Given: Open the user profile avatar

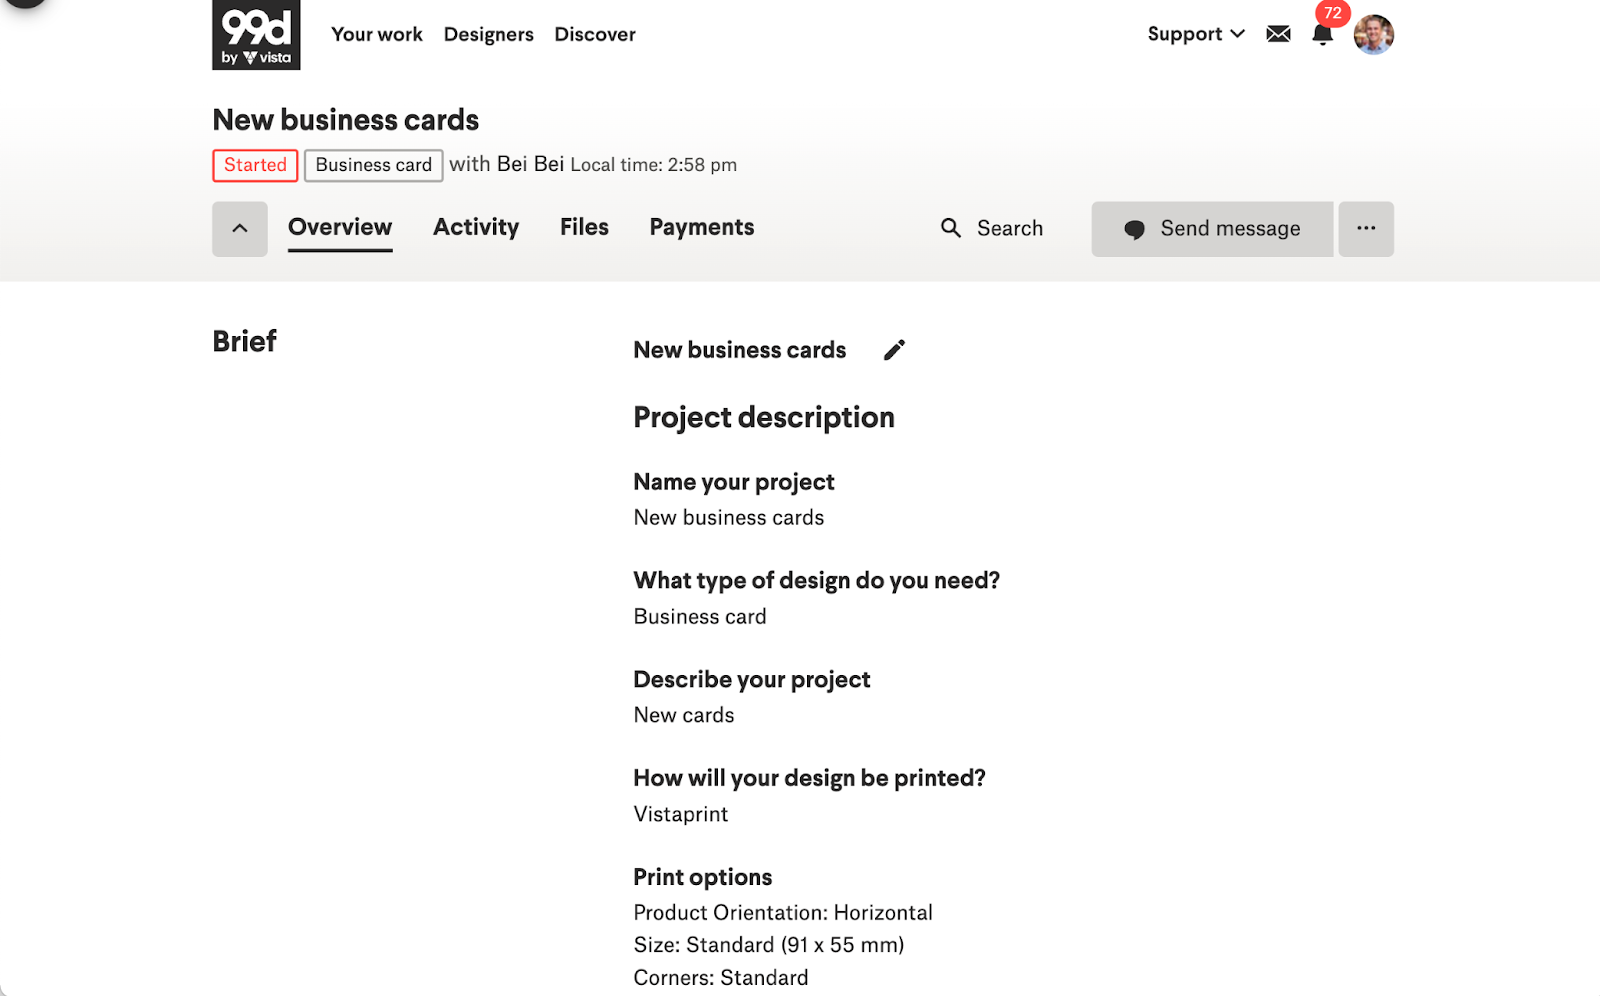Looking at the screenshot, I should (x=1373, y=35).
